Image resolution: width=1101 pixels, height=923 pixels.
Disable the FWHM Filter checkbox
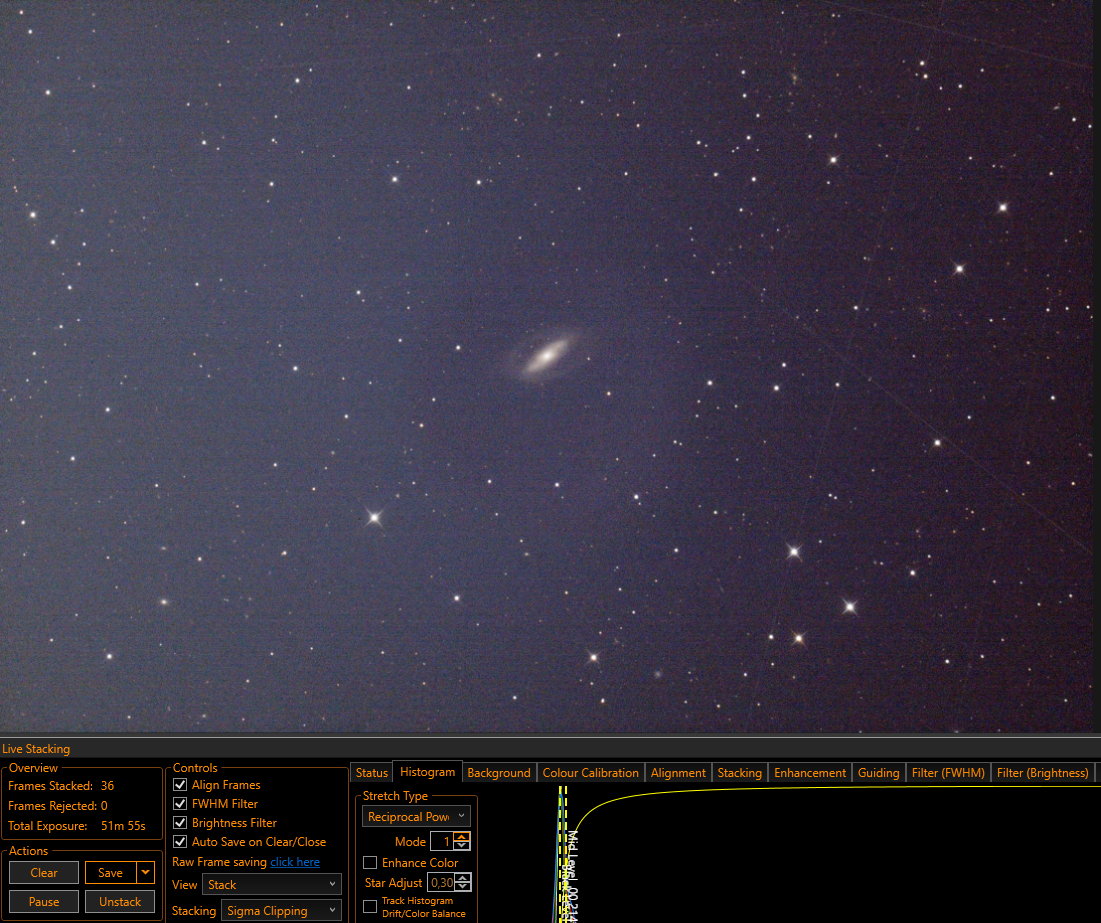click(180, 804)
